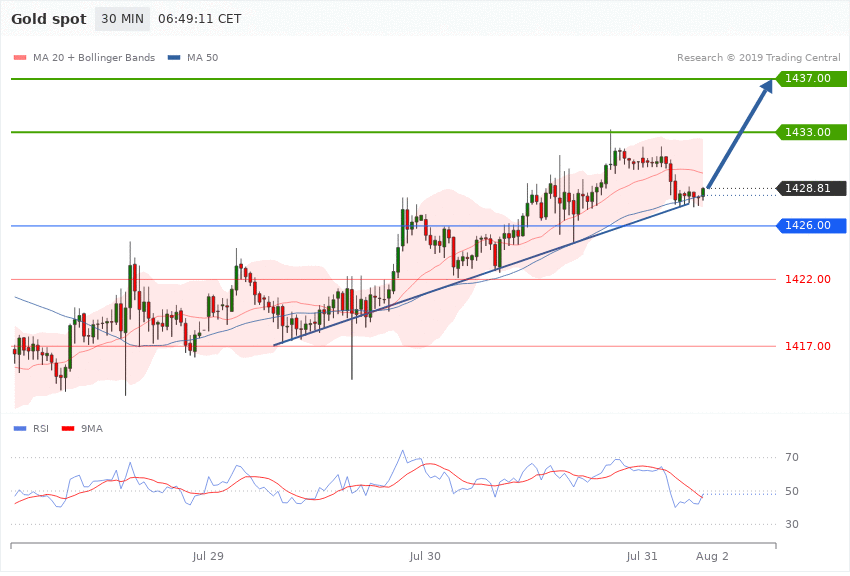Click the 1422.00 red support label
Viewport: 850px width, 576px height.
[808, 280]
